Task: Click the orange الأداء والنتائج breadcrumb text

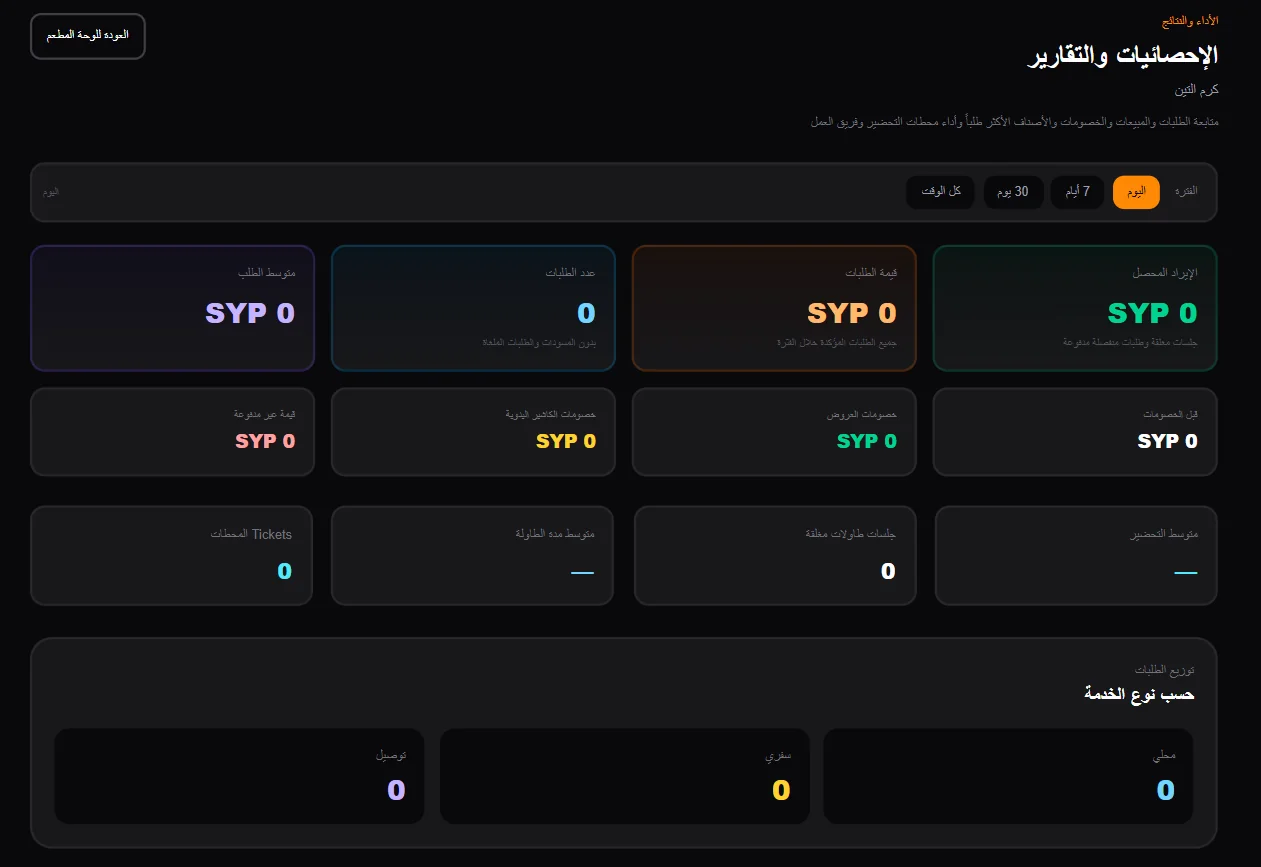Action: (1190, 21)
